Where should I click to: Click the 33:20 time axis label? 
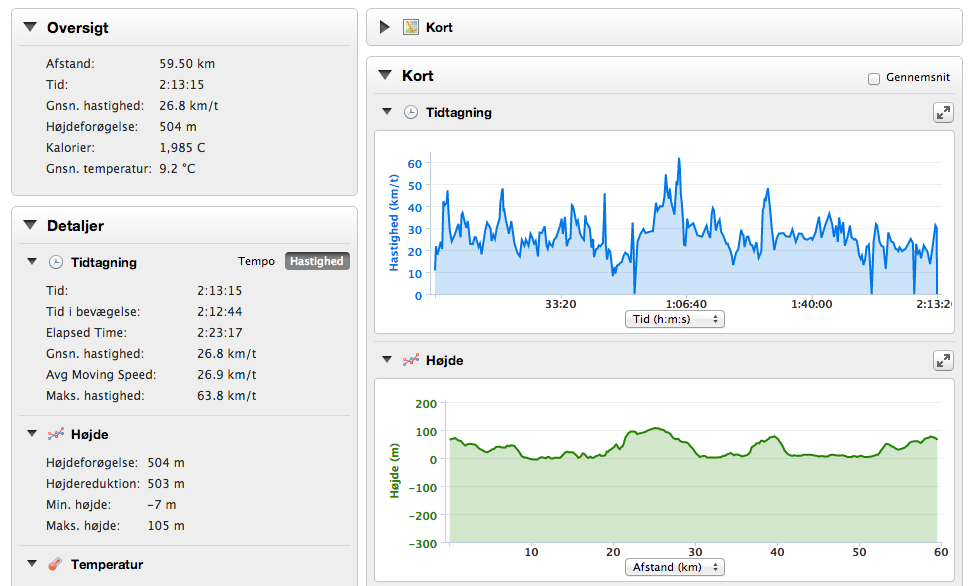point(560,304)
